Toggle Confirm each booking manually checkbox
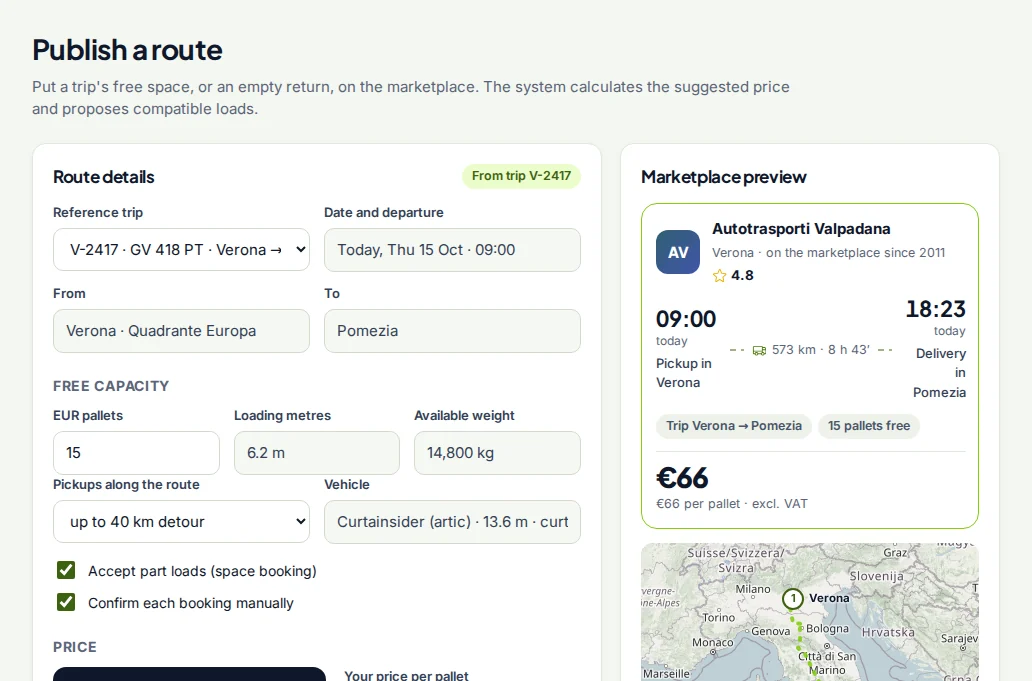Image resolution: width=1032 pixels, height=681 pixels. click(x=66, y=602)
